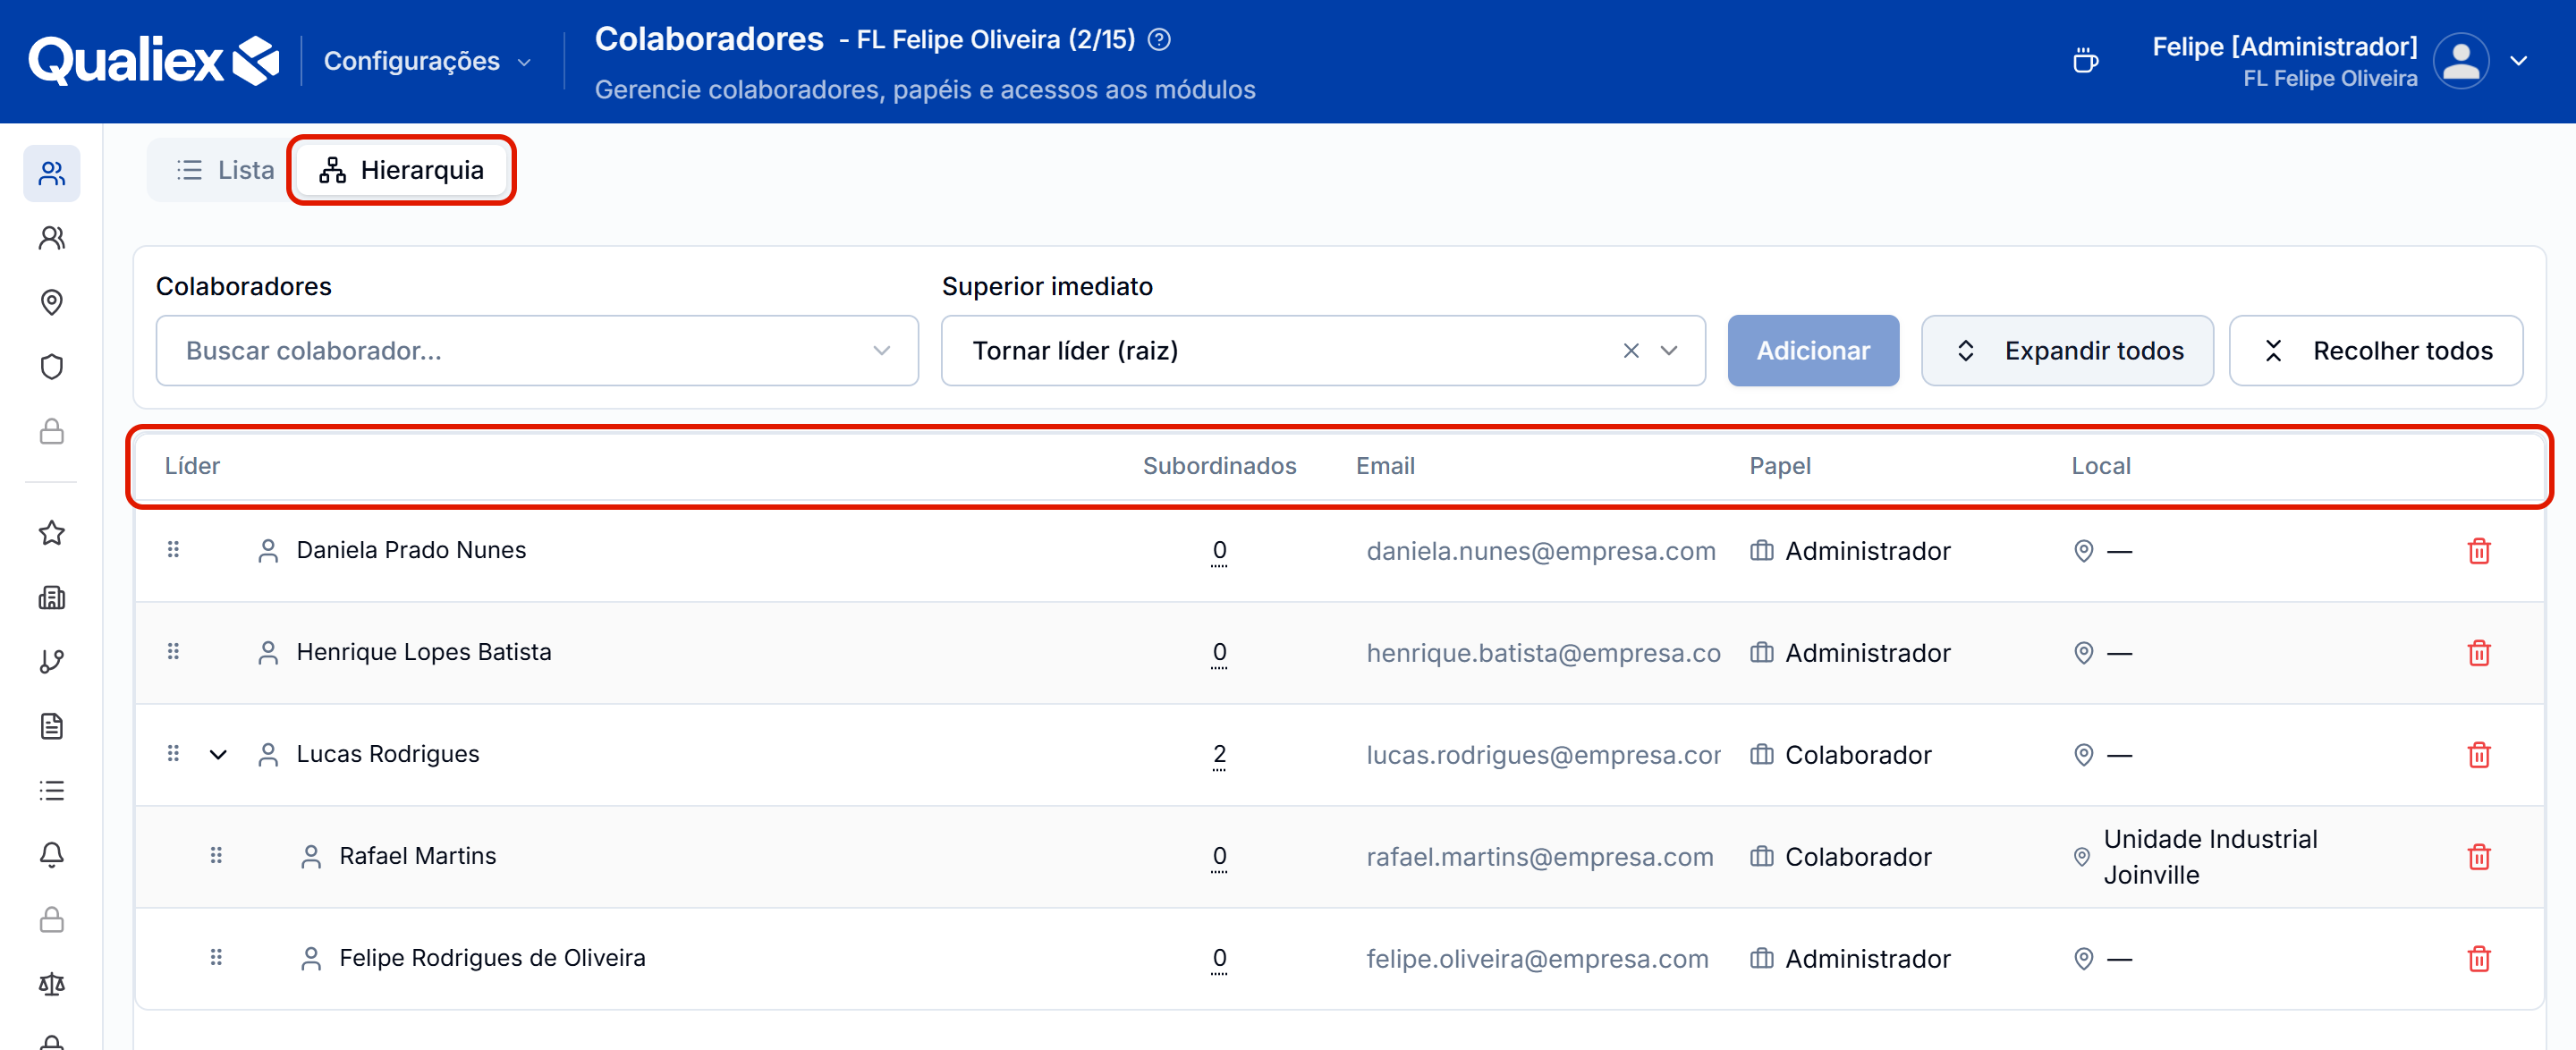This screenshot has height=1050, width=2576.
Task: Open the locations pin sidebar icon
Action: [x=52, y=302]
